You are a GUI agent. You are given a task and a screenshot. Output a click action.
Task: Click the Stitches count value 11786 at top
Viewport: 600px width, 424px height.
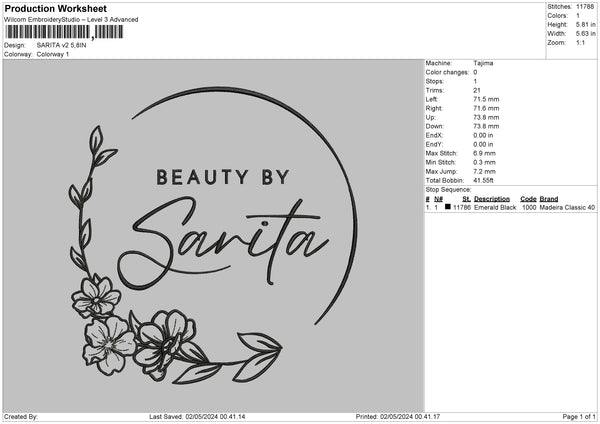click(587, 6)
